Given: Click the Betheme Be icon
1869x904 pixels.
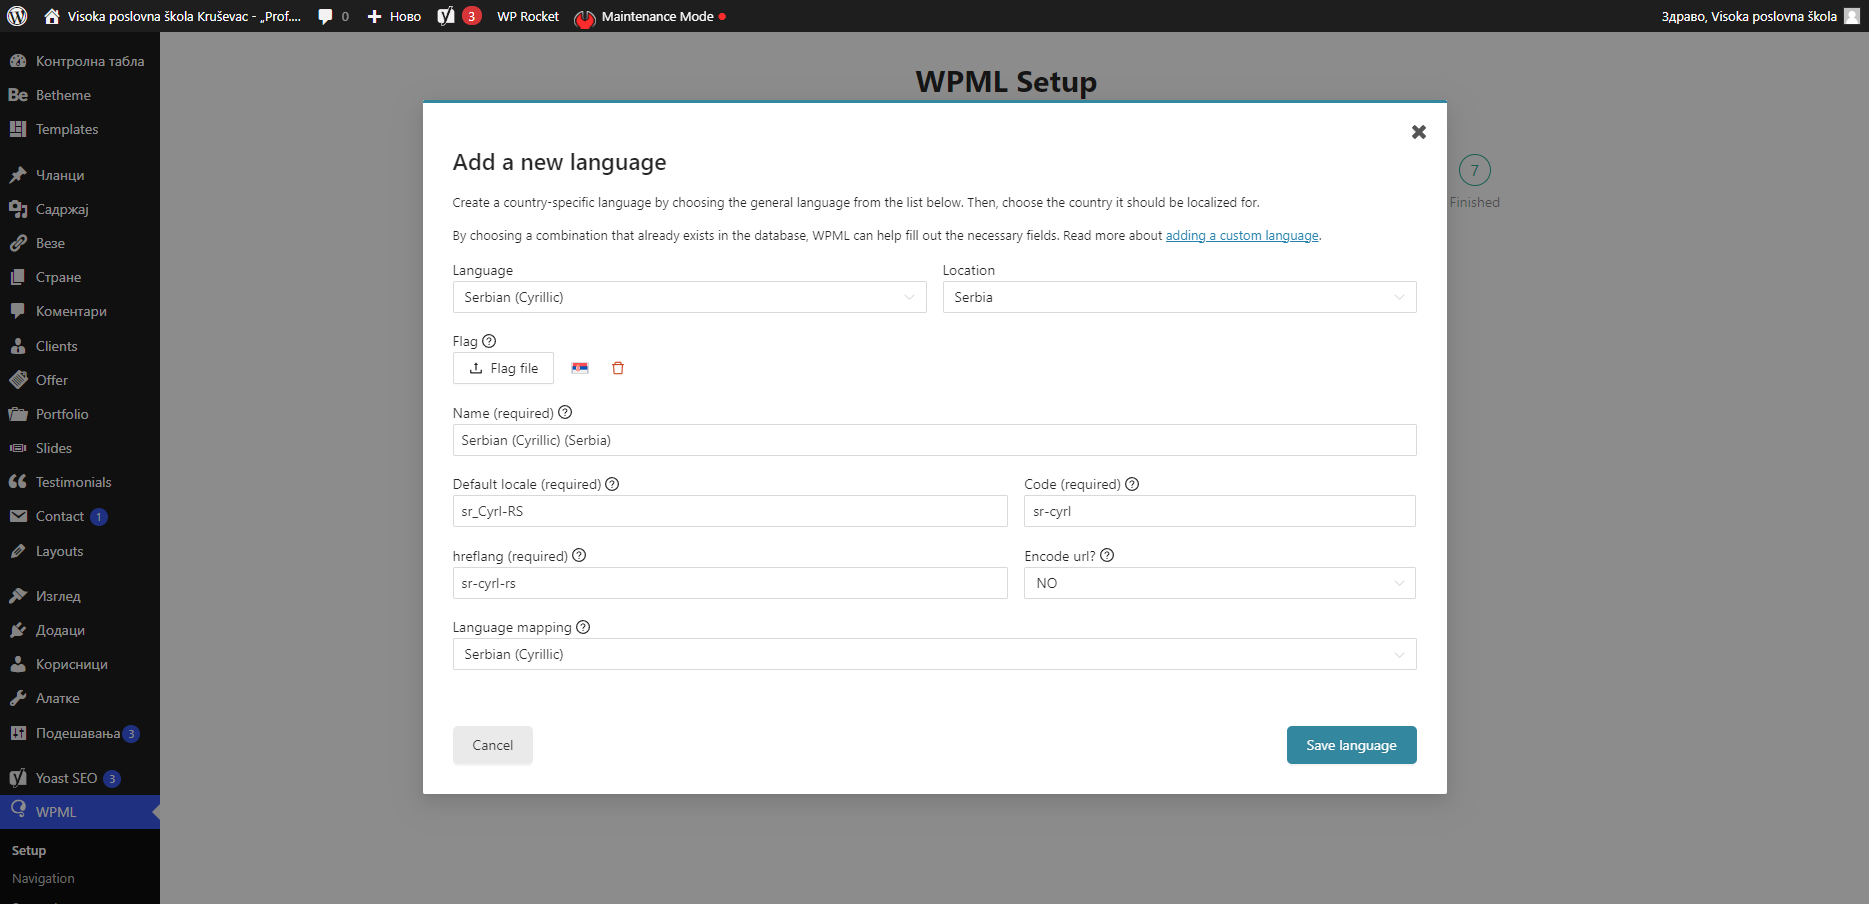Looking at the screenshot, I should (18, 95).
